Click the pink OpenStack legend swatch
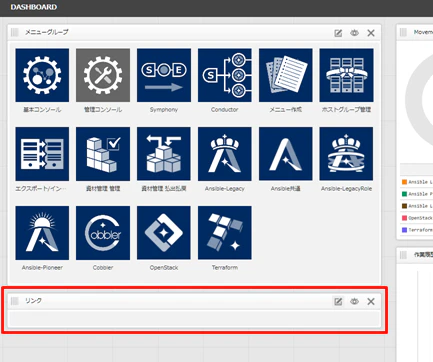 404,218
